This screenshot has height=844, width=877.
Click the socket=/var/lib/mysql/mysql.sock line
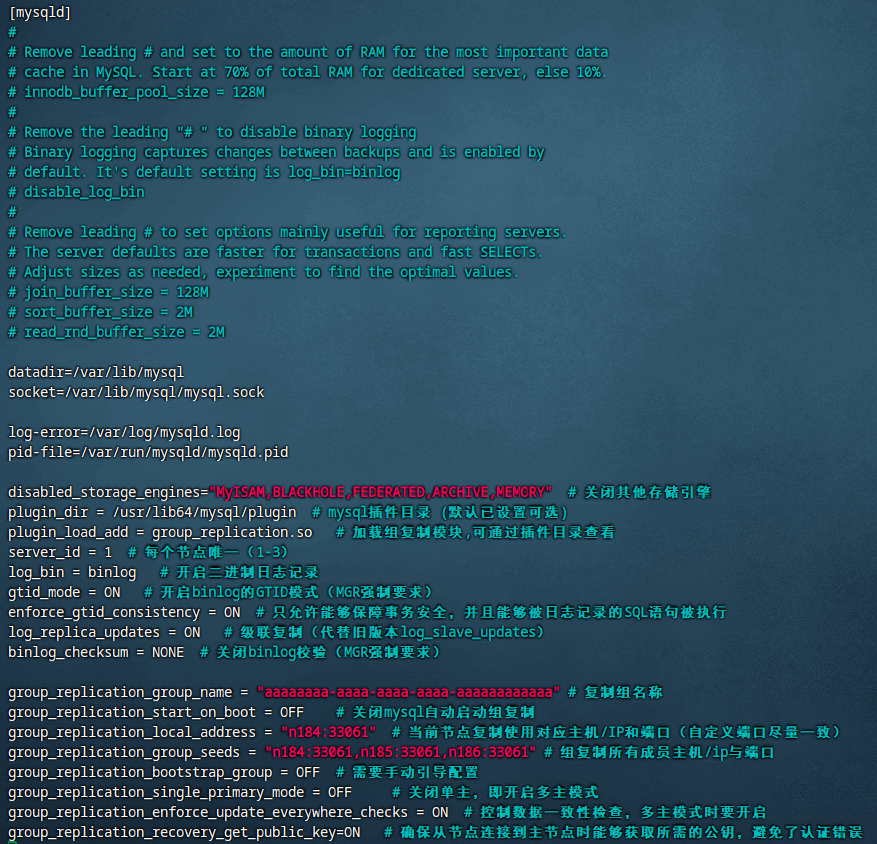136,392
